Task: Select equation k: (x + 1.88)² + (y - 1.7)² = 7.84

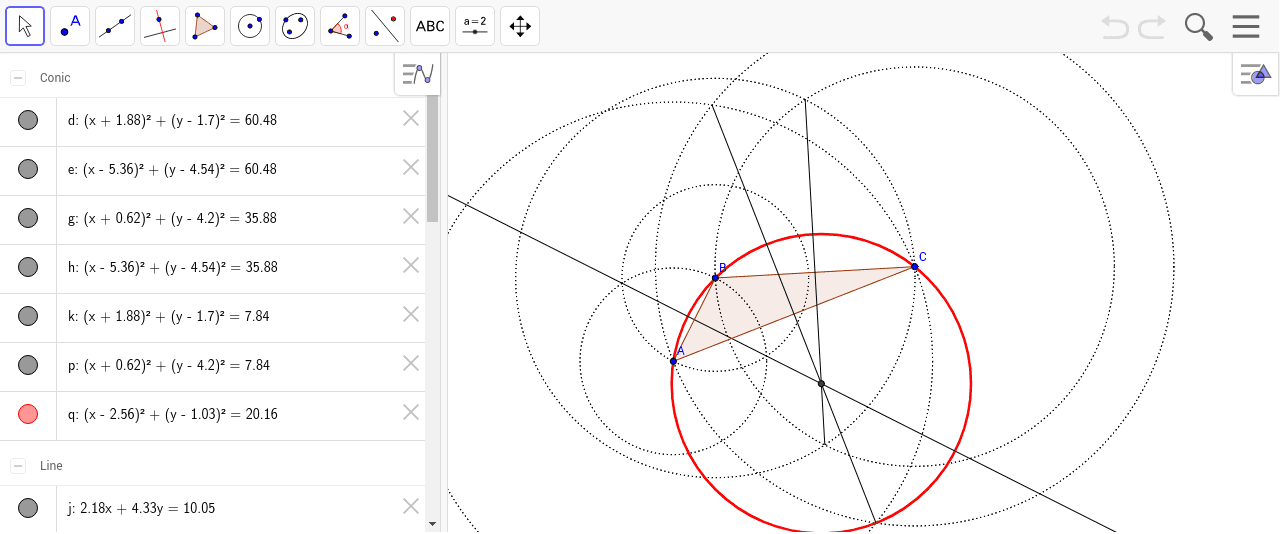Action: (168, 316)
